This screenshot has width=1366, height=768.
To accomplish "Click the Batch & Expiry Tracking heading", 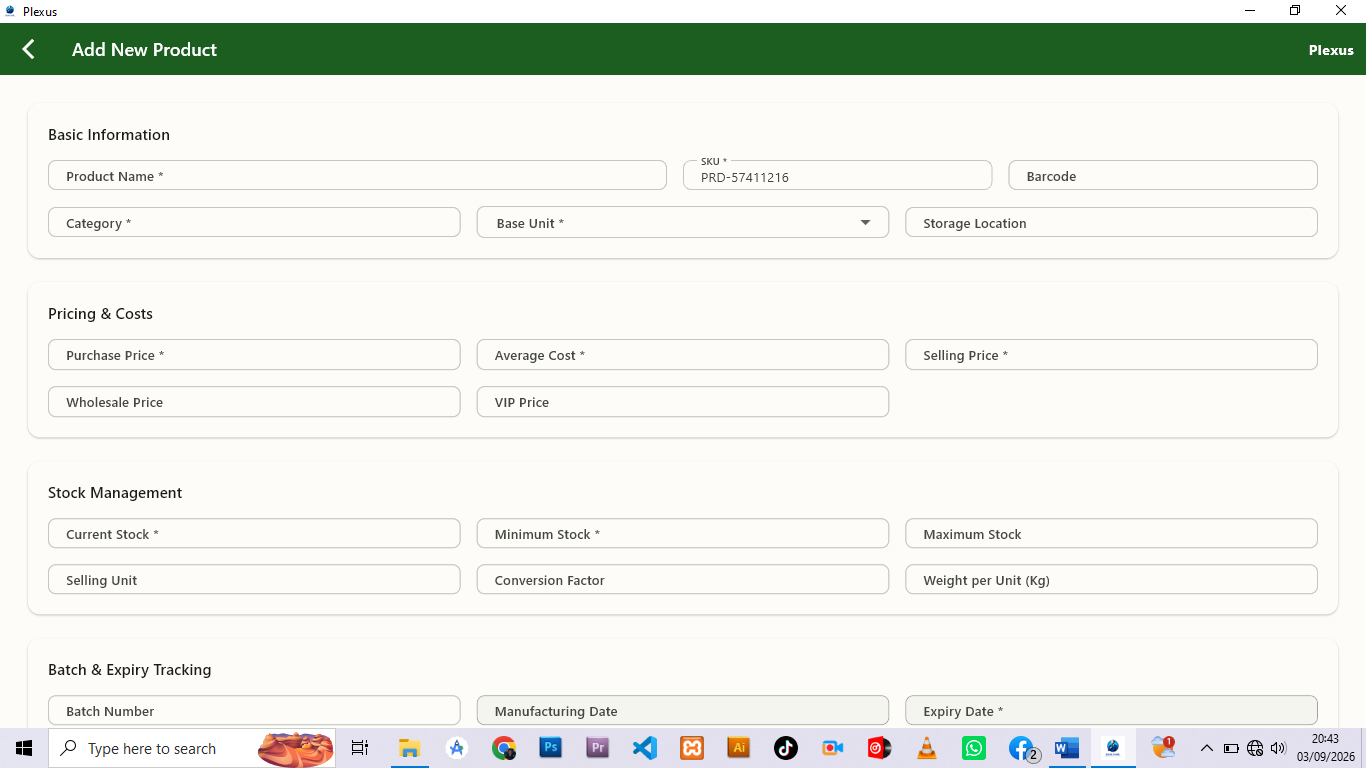I will pos(130,669).
